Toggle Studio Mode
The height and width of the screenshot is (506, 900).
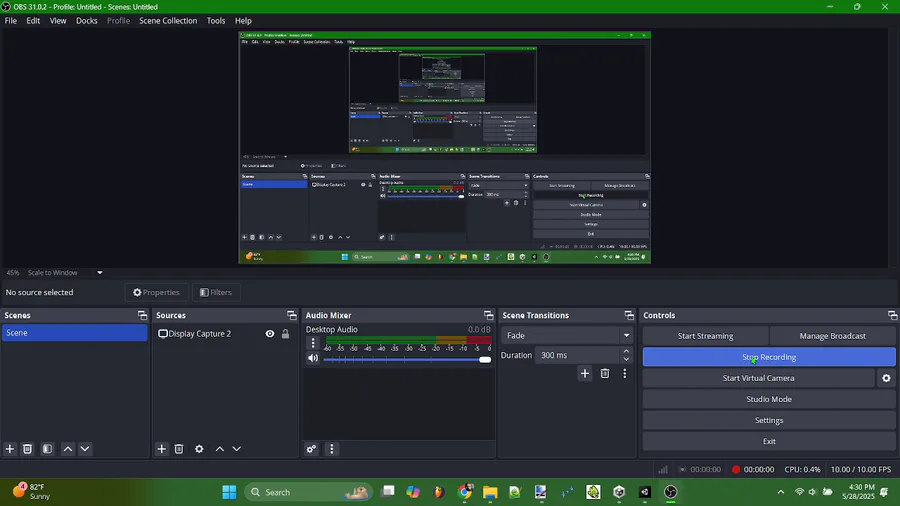click(769, 399)
